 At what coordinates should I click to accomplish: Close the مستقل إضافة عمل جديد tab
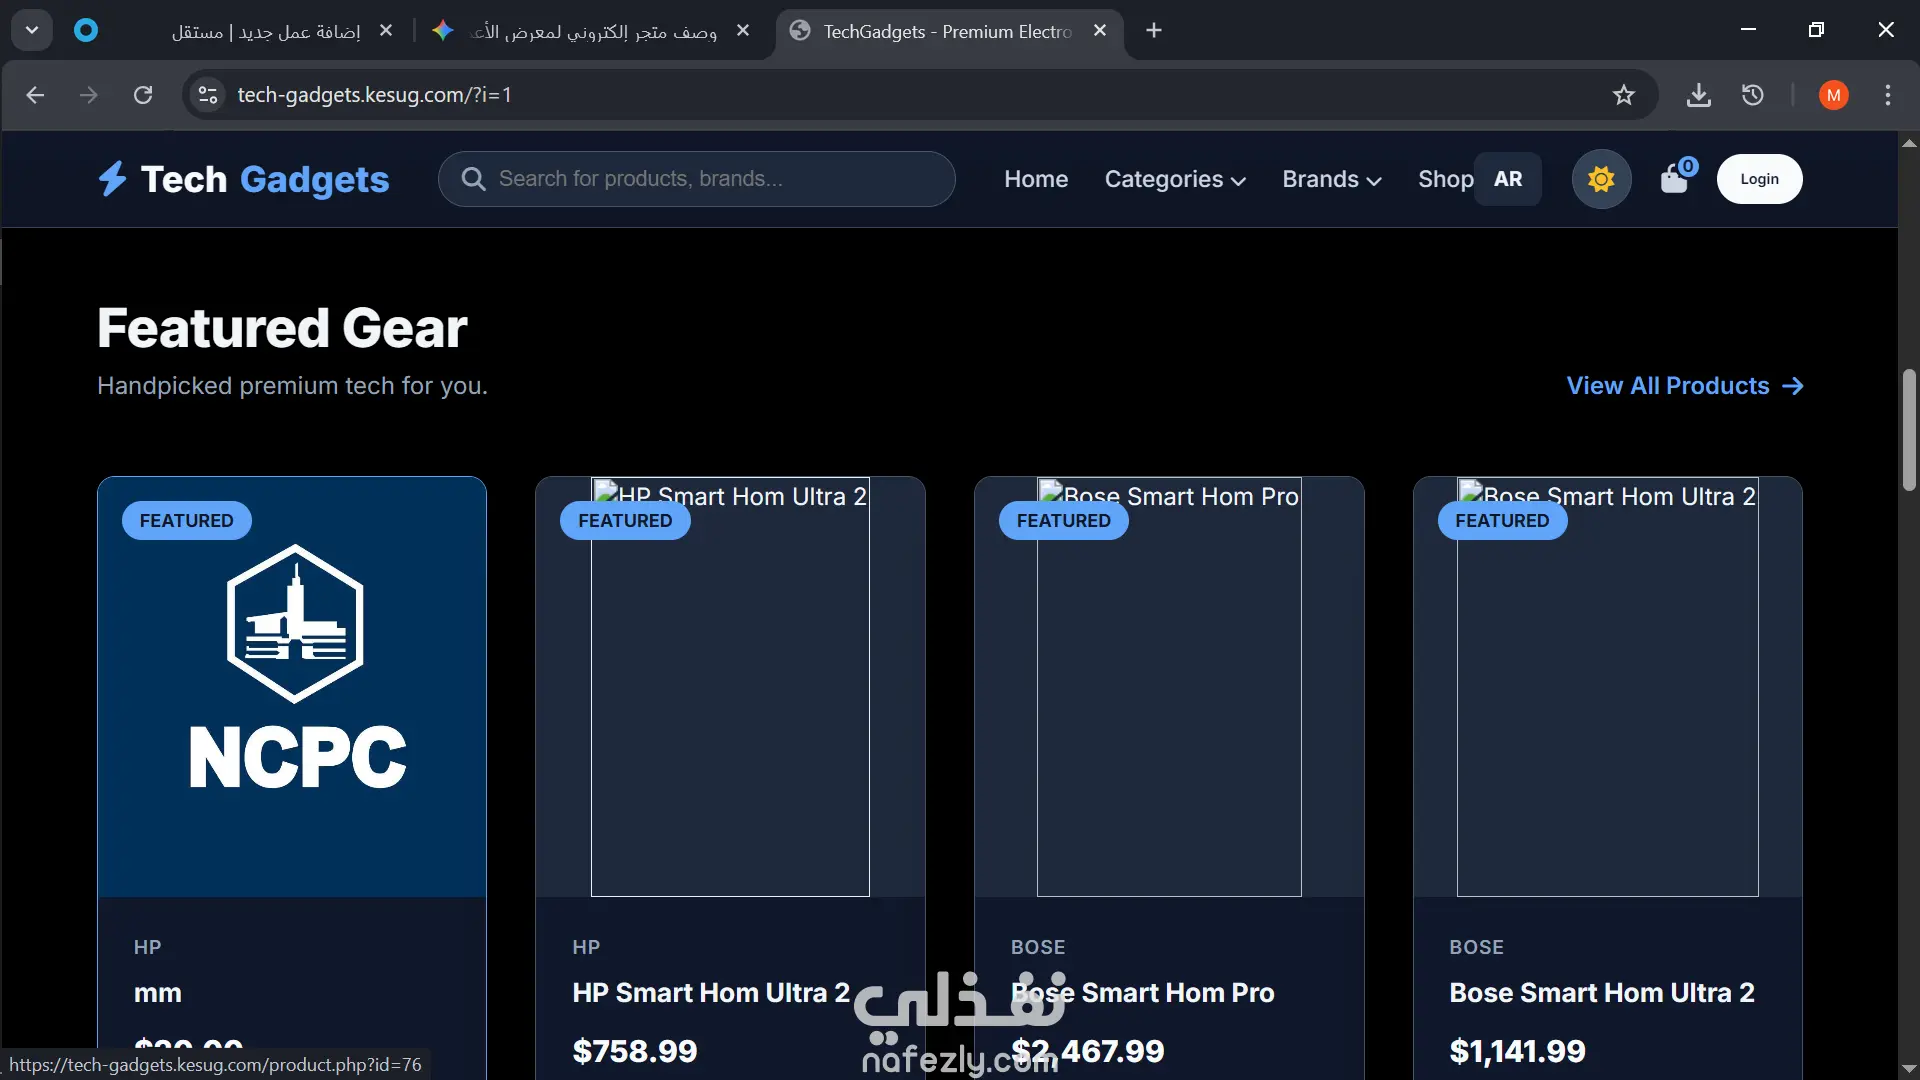pyautogui.click(x=386, y=31)
